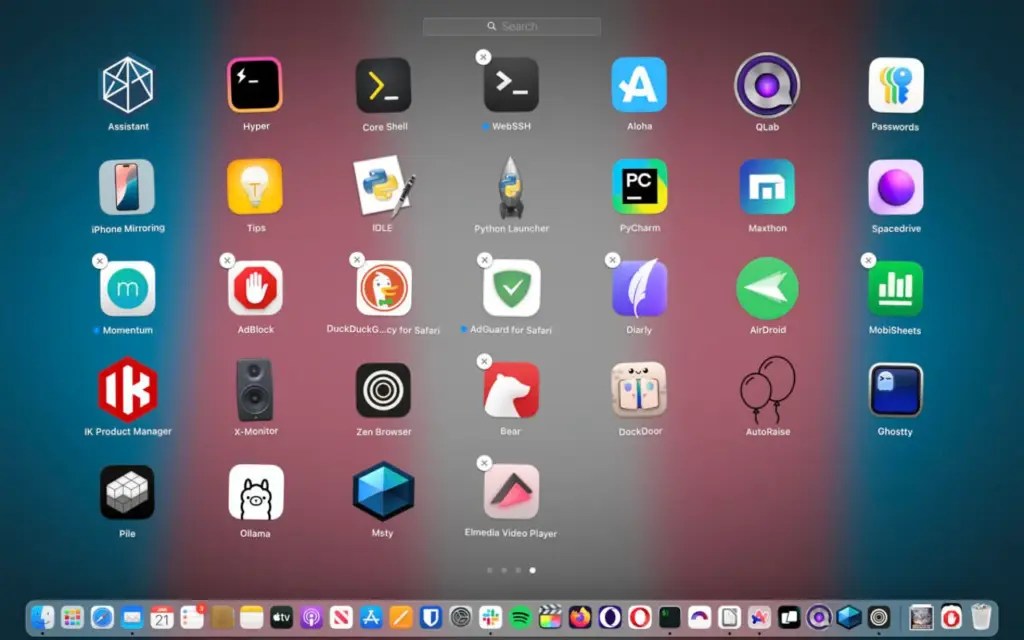Remove DuckDuckGo app via X badge
1024x640 pixels.
pos(357,260)
